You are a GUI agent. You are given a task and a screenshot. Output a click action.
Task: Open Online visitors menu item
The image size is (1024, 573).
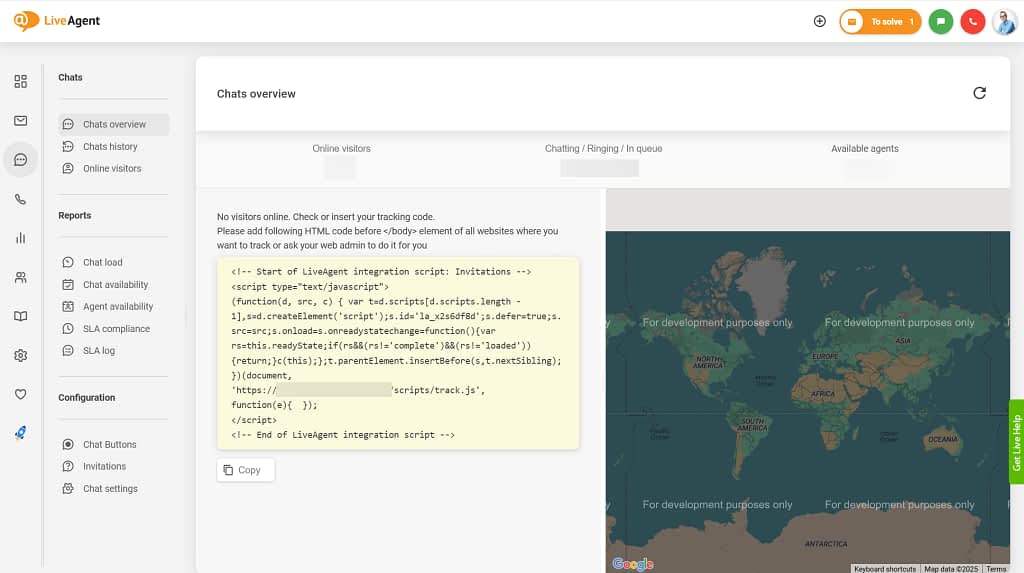[x=114, y=169]
